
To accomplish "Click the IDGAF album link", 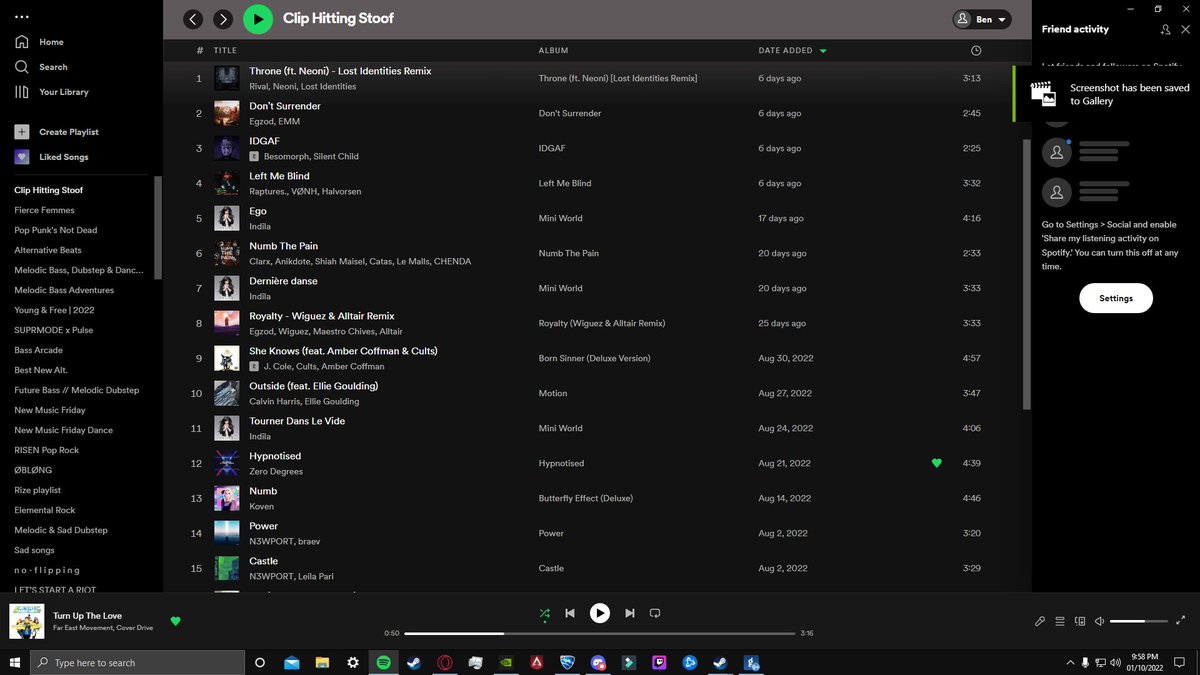I will tap(552, 148).
